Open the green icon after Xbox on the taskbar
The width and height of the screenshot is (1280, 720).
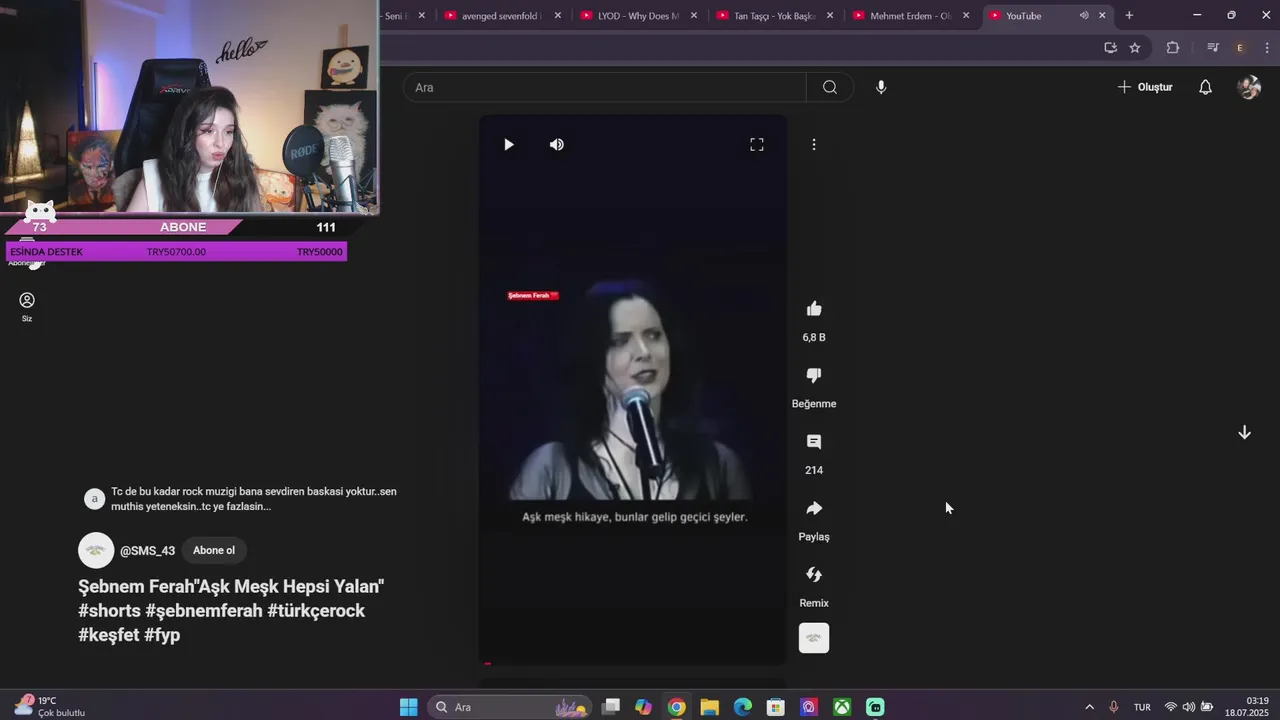[x=875, y=707]
